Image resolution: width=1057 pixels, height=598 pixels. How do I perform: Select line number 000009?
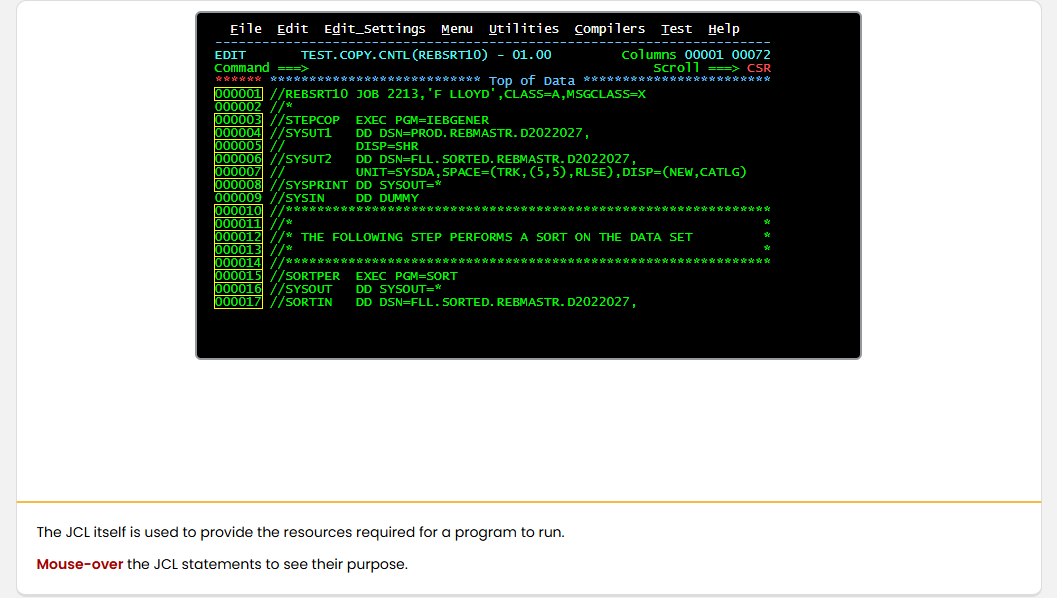[238, 198]
